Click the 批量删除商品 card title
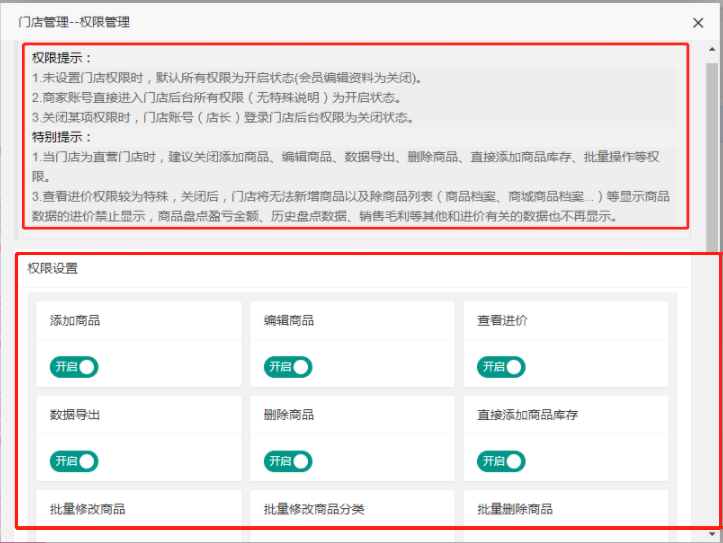The image size is (723, 543). pyautogui.click(x=515, y=509)
